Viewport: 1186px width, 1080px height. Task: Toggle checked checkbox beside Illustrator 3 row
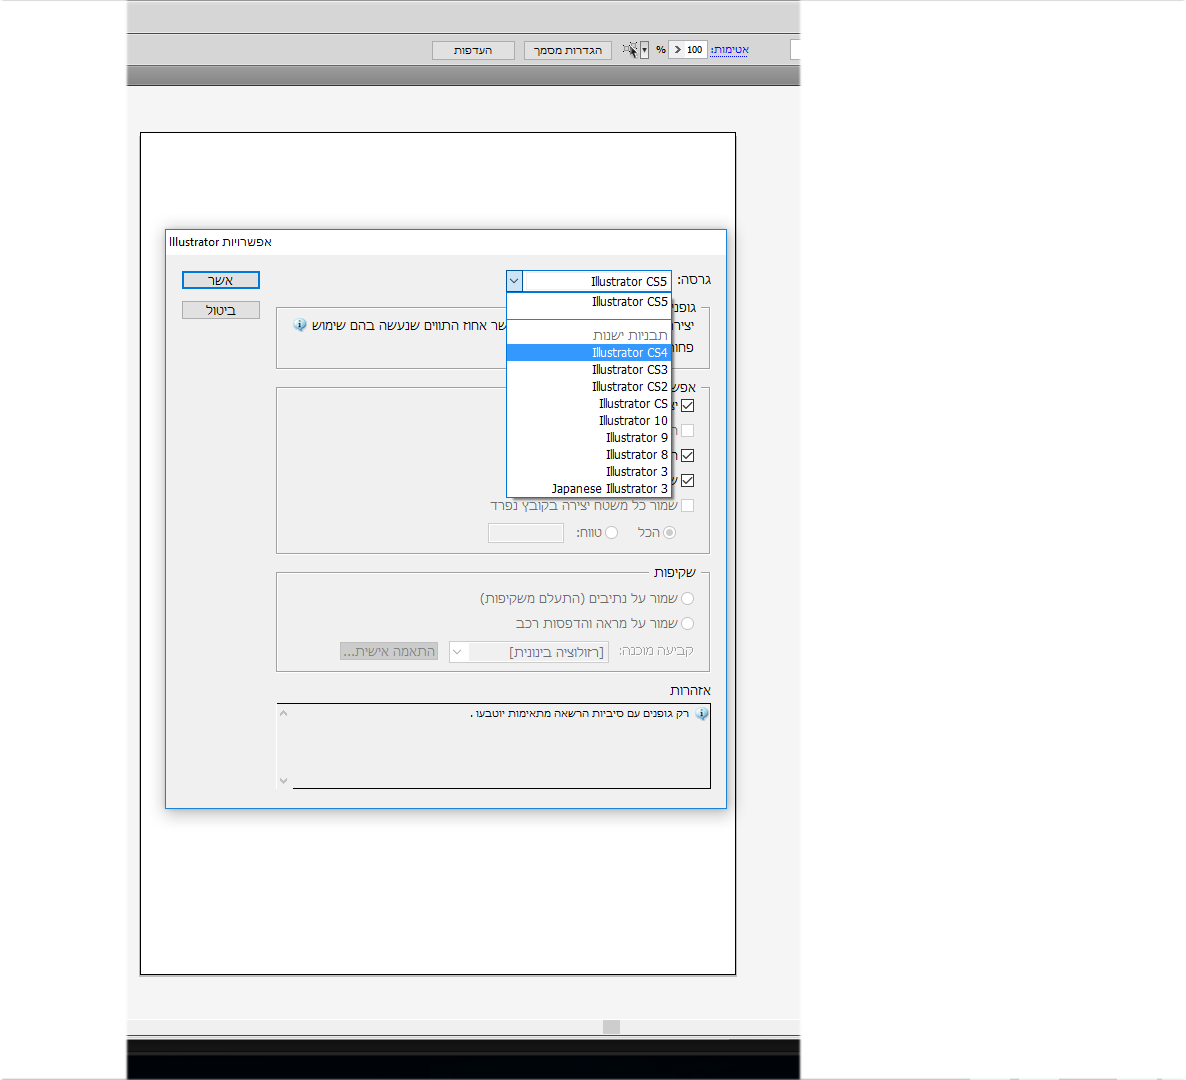688,480
